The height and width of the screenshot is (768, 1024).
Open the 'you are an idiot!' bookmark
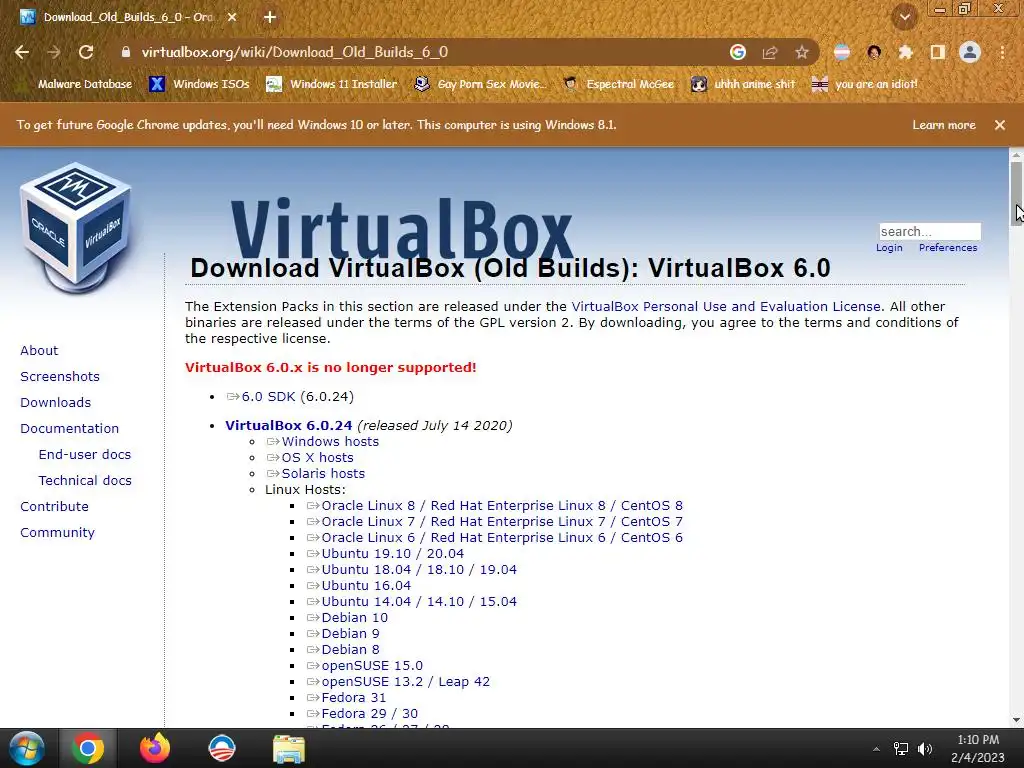coord(864,84)
